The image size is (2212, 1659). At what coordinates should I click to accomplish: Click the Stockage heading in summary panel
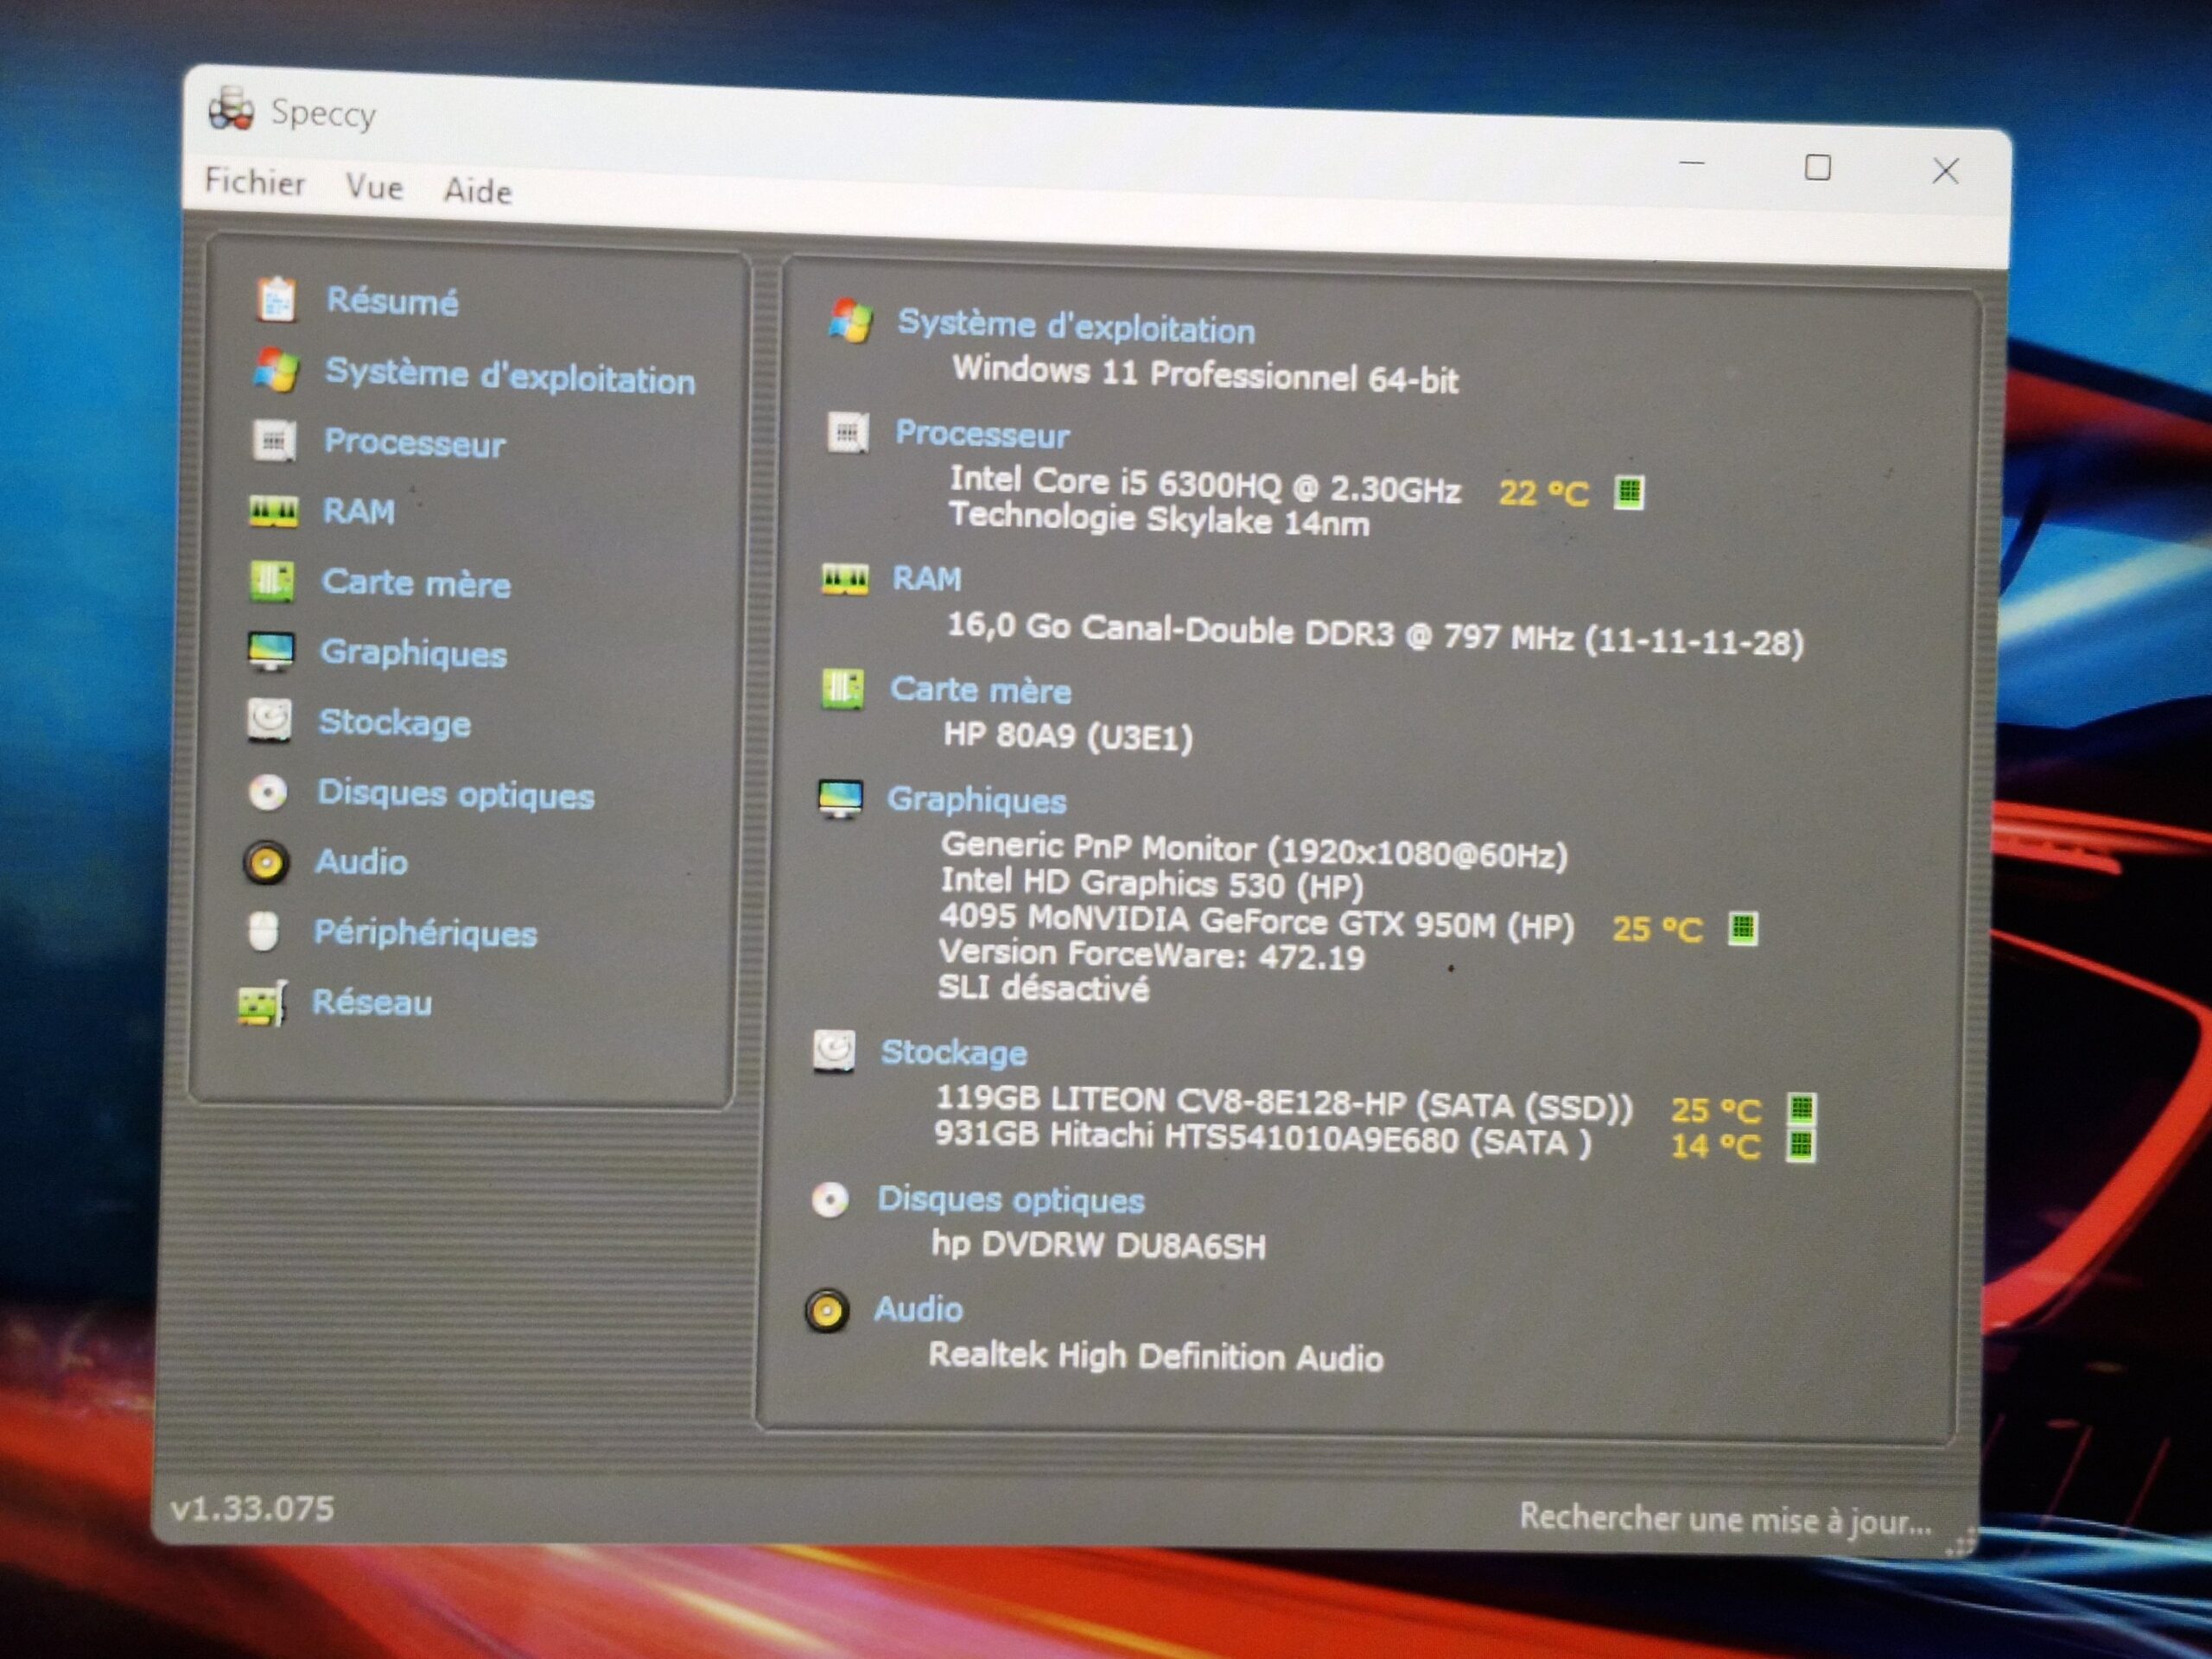coord(953,1052)
